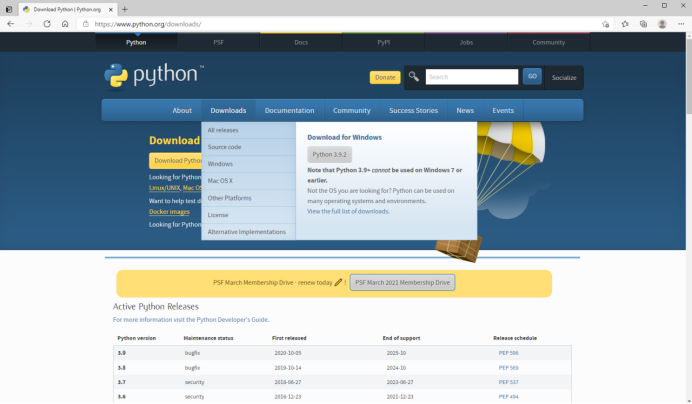Open the PEP 537 link
This screenshot has height=404, width=692.
tap(508, 382)
